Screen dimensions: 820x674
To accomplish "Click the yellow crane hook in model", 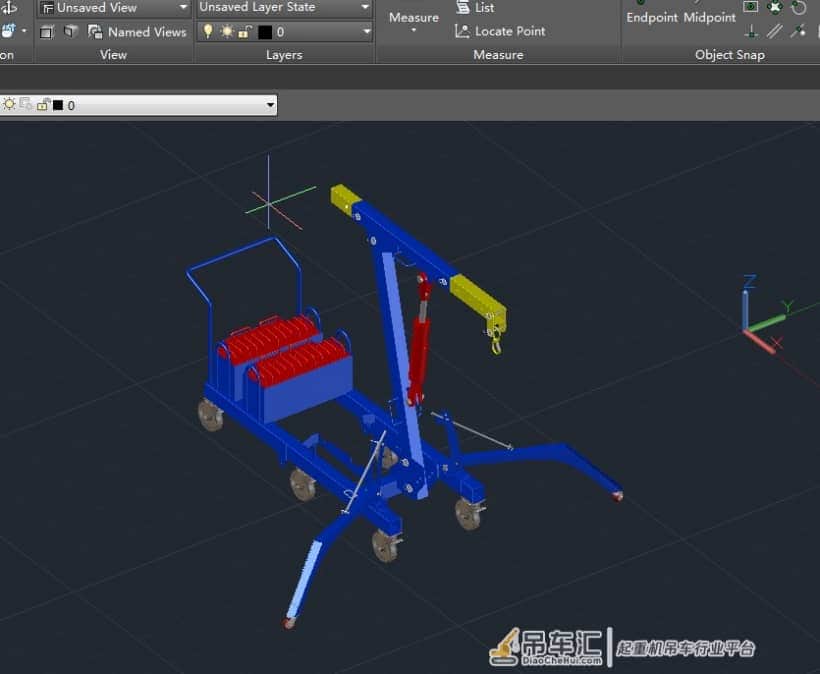I will click(x=495, y=342).
